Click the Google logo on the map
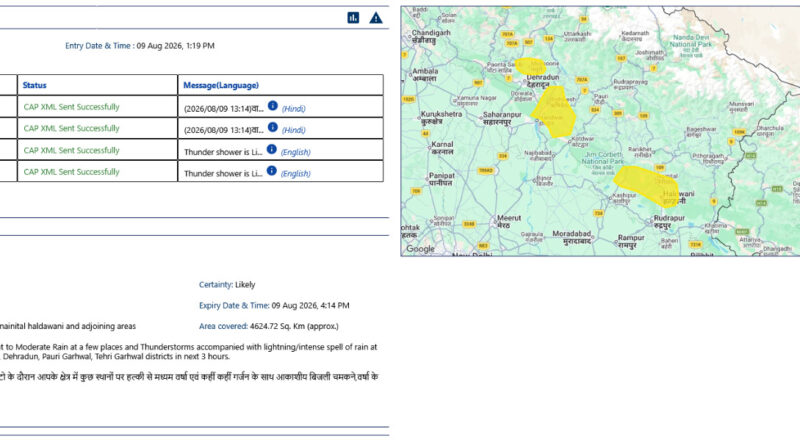 click(420, 249)
